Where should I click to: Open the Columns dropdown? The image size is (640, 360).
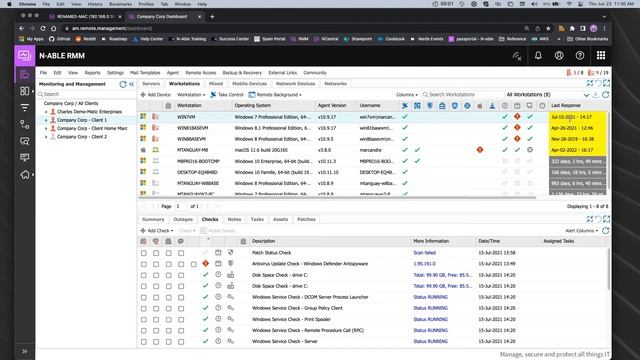[407, 95]
